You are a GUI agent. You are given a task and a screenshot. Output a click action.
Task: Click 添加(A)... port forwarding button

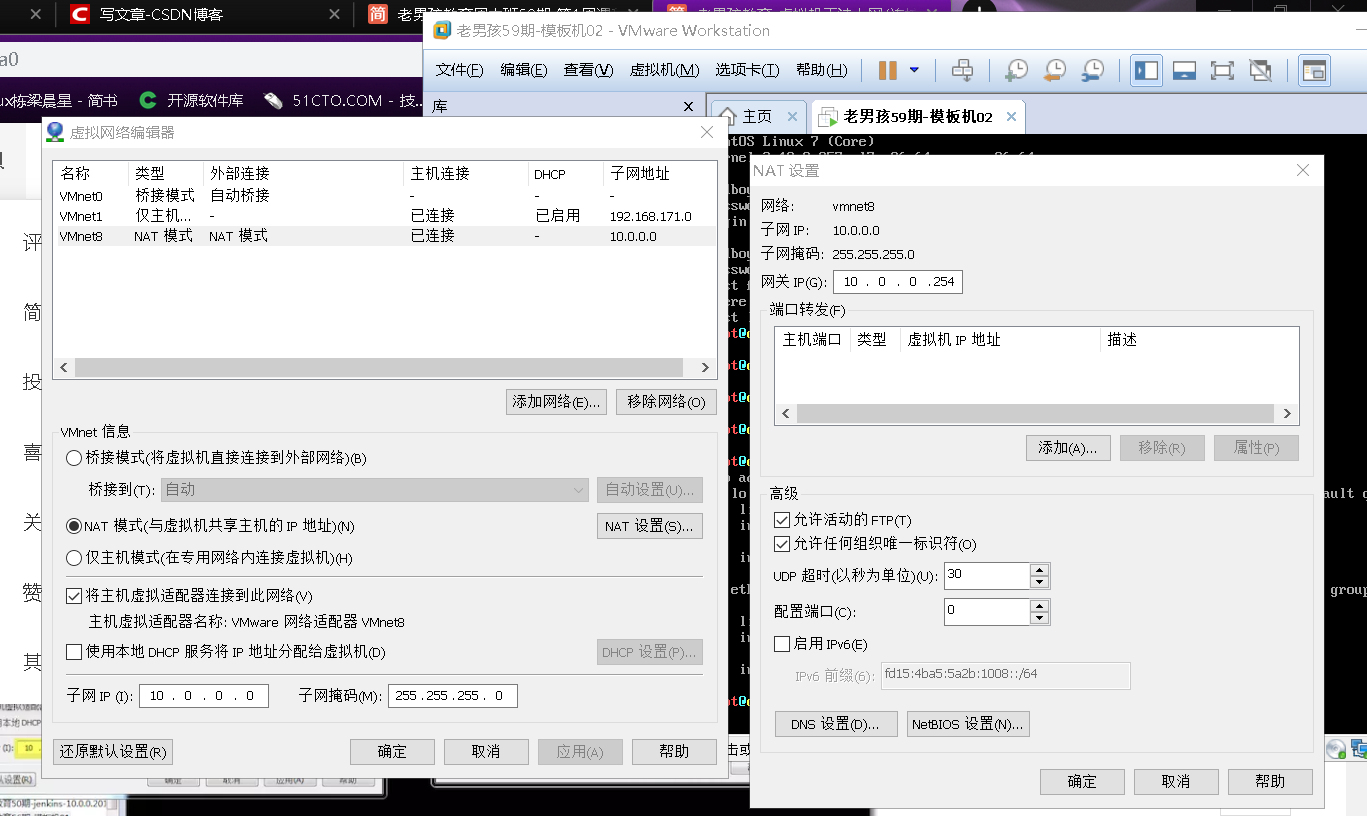pyautogui.click(x=1068, y=448)
